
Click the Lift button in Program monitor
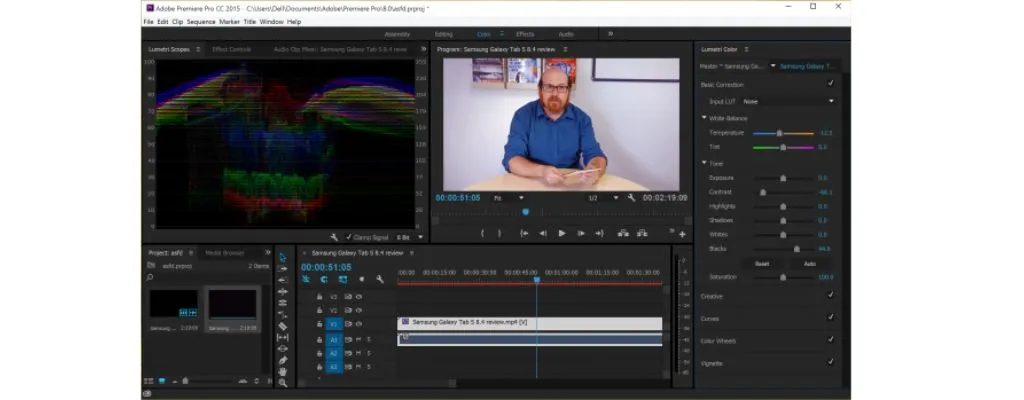[x=623, y=233]
